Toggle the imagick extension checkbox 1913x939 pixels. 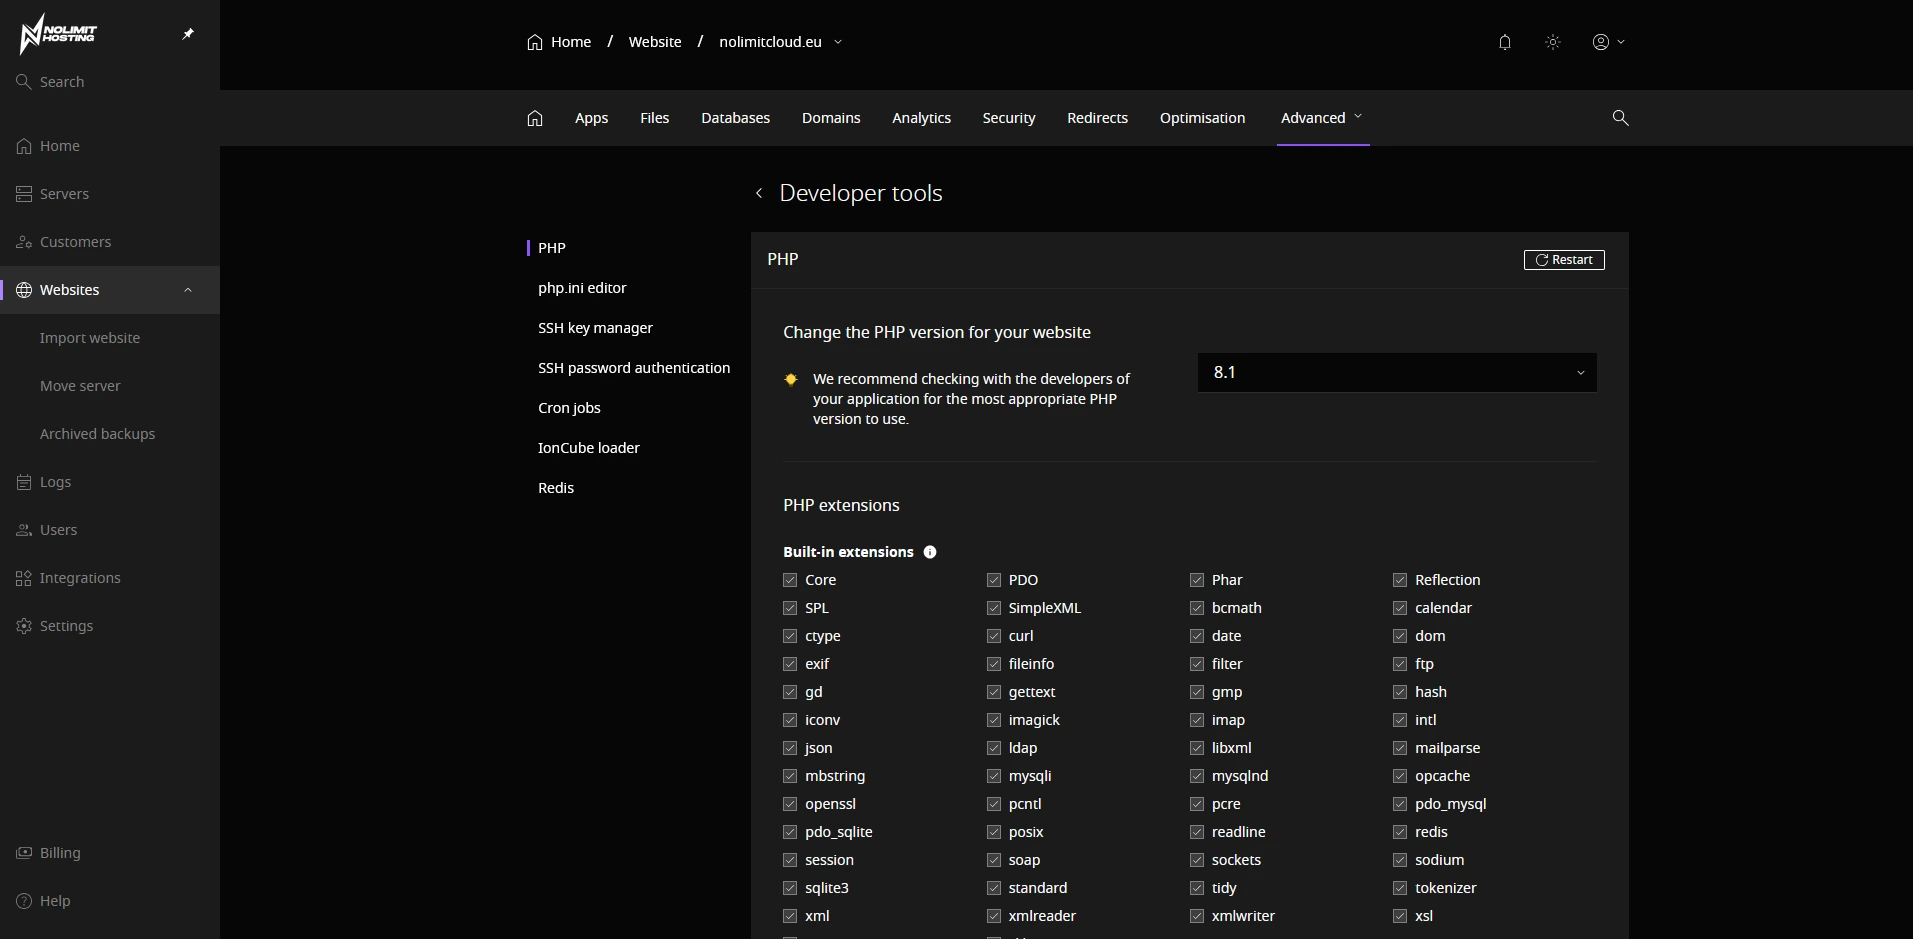(993, 720)
